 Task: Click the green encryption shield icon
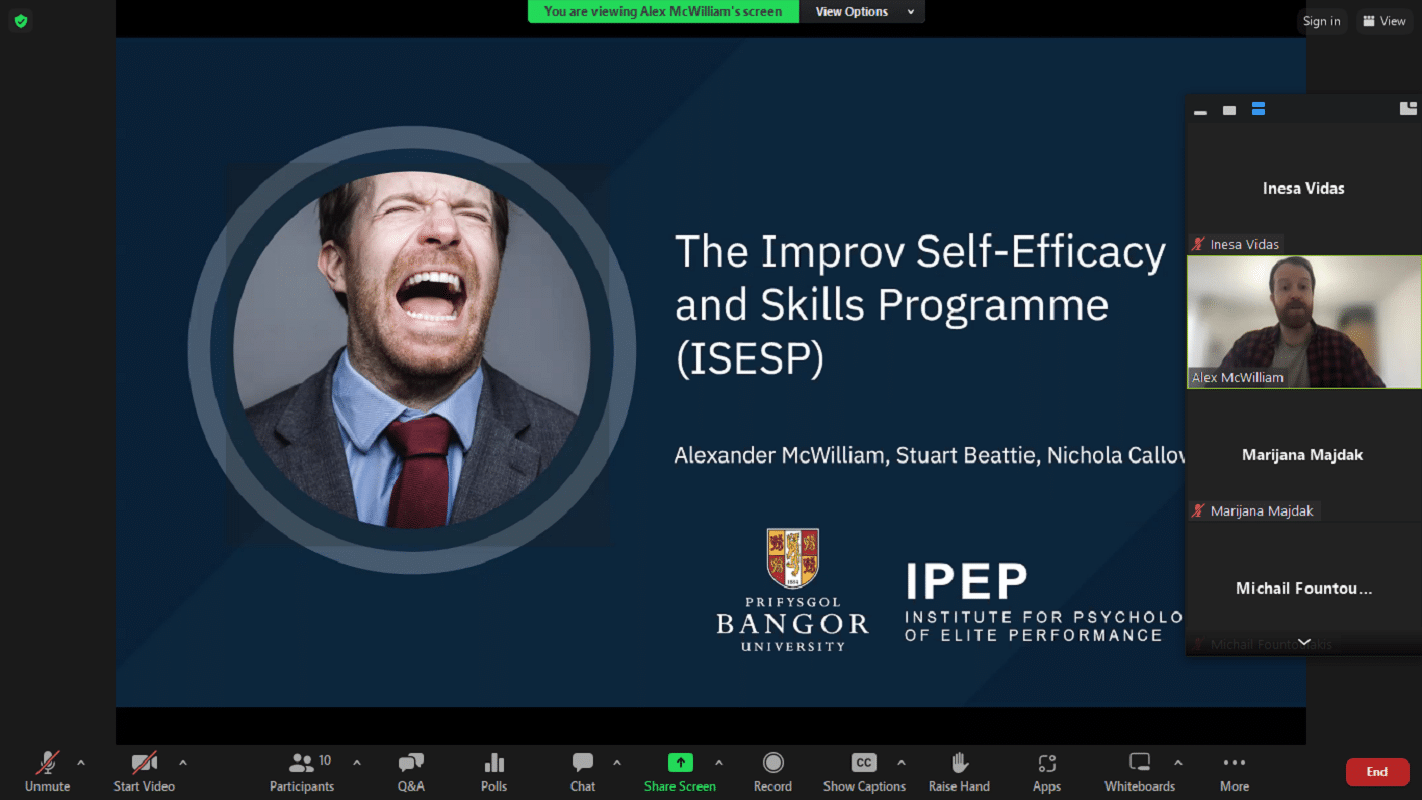[x=21, y=21]
